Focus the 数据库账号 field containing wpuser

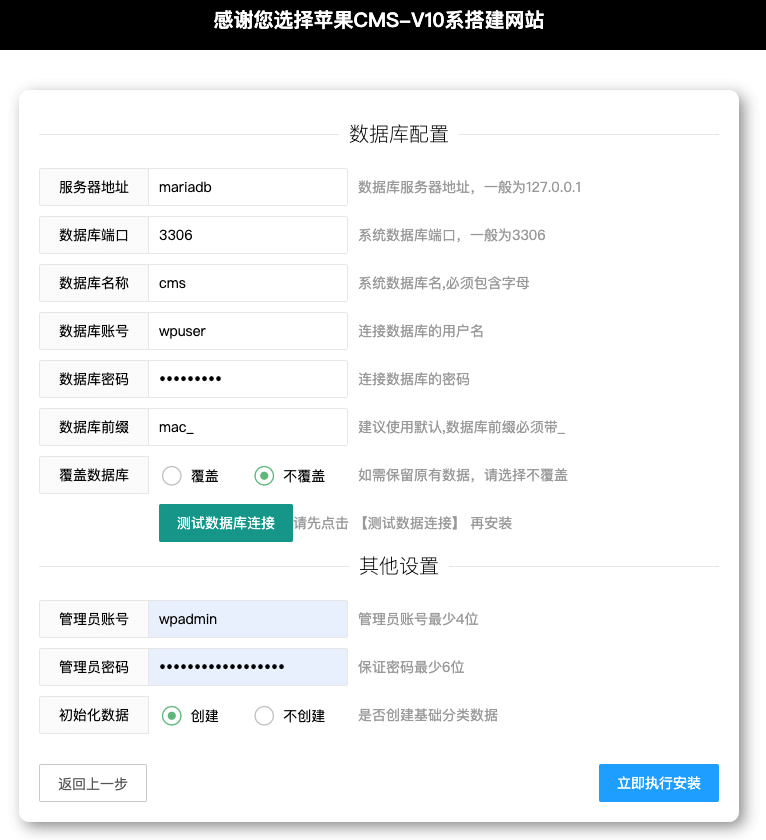coord(247,331)
